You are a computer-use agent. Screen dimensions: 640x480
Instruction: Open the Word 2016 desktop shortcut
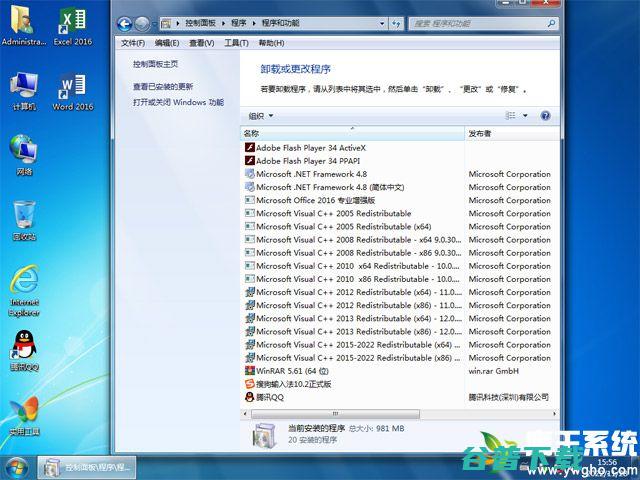pyautogui.click(x=73, y=91)
